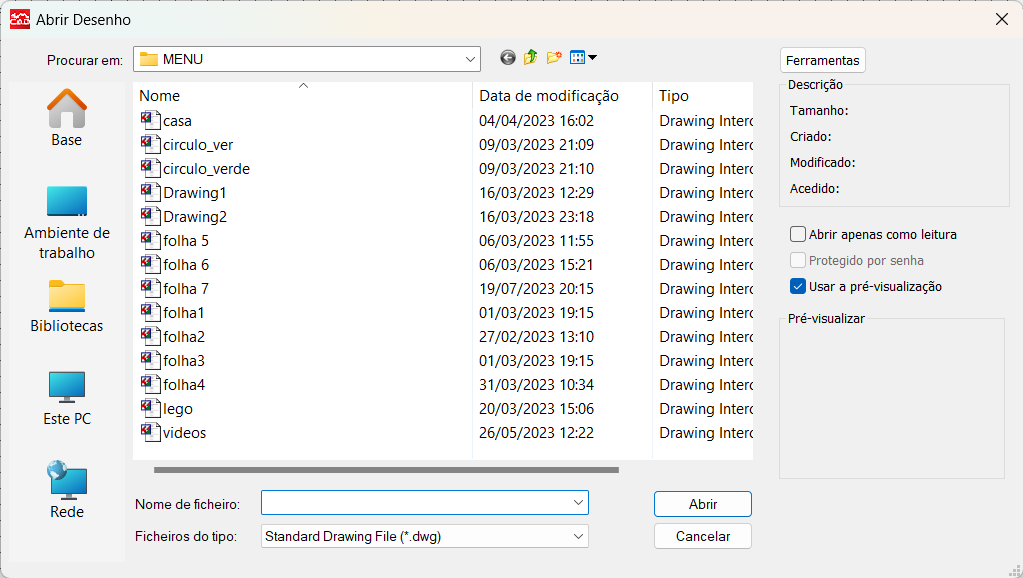This screenshot has width=1023, height=578.
Task: Click the date 09/03/2023 21:09
Action: (x=536, y=144)
